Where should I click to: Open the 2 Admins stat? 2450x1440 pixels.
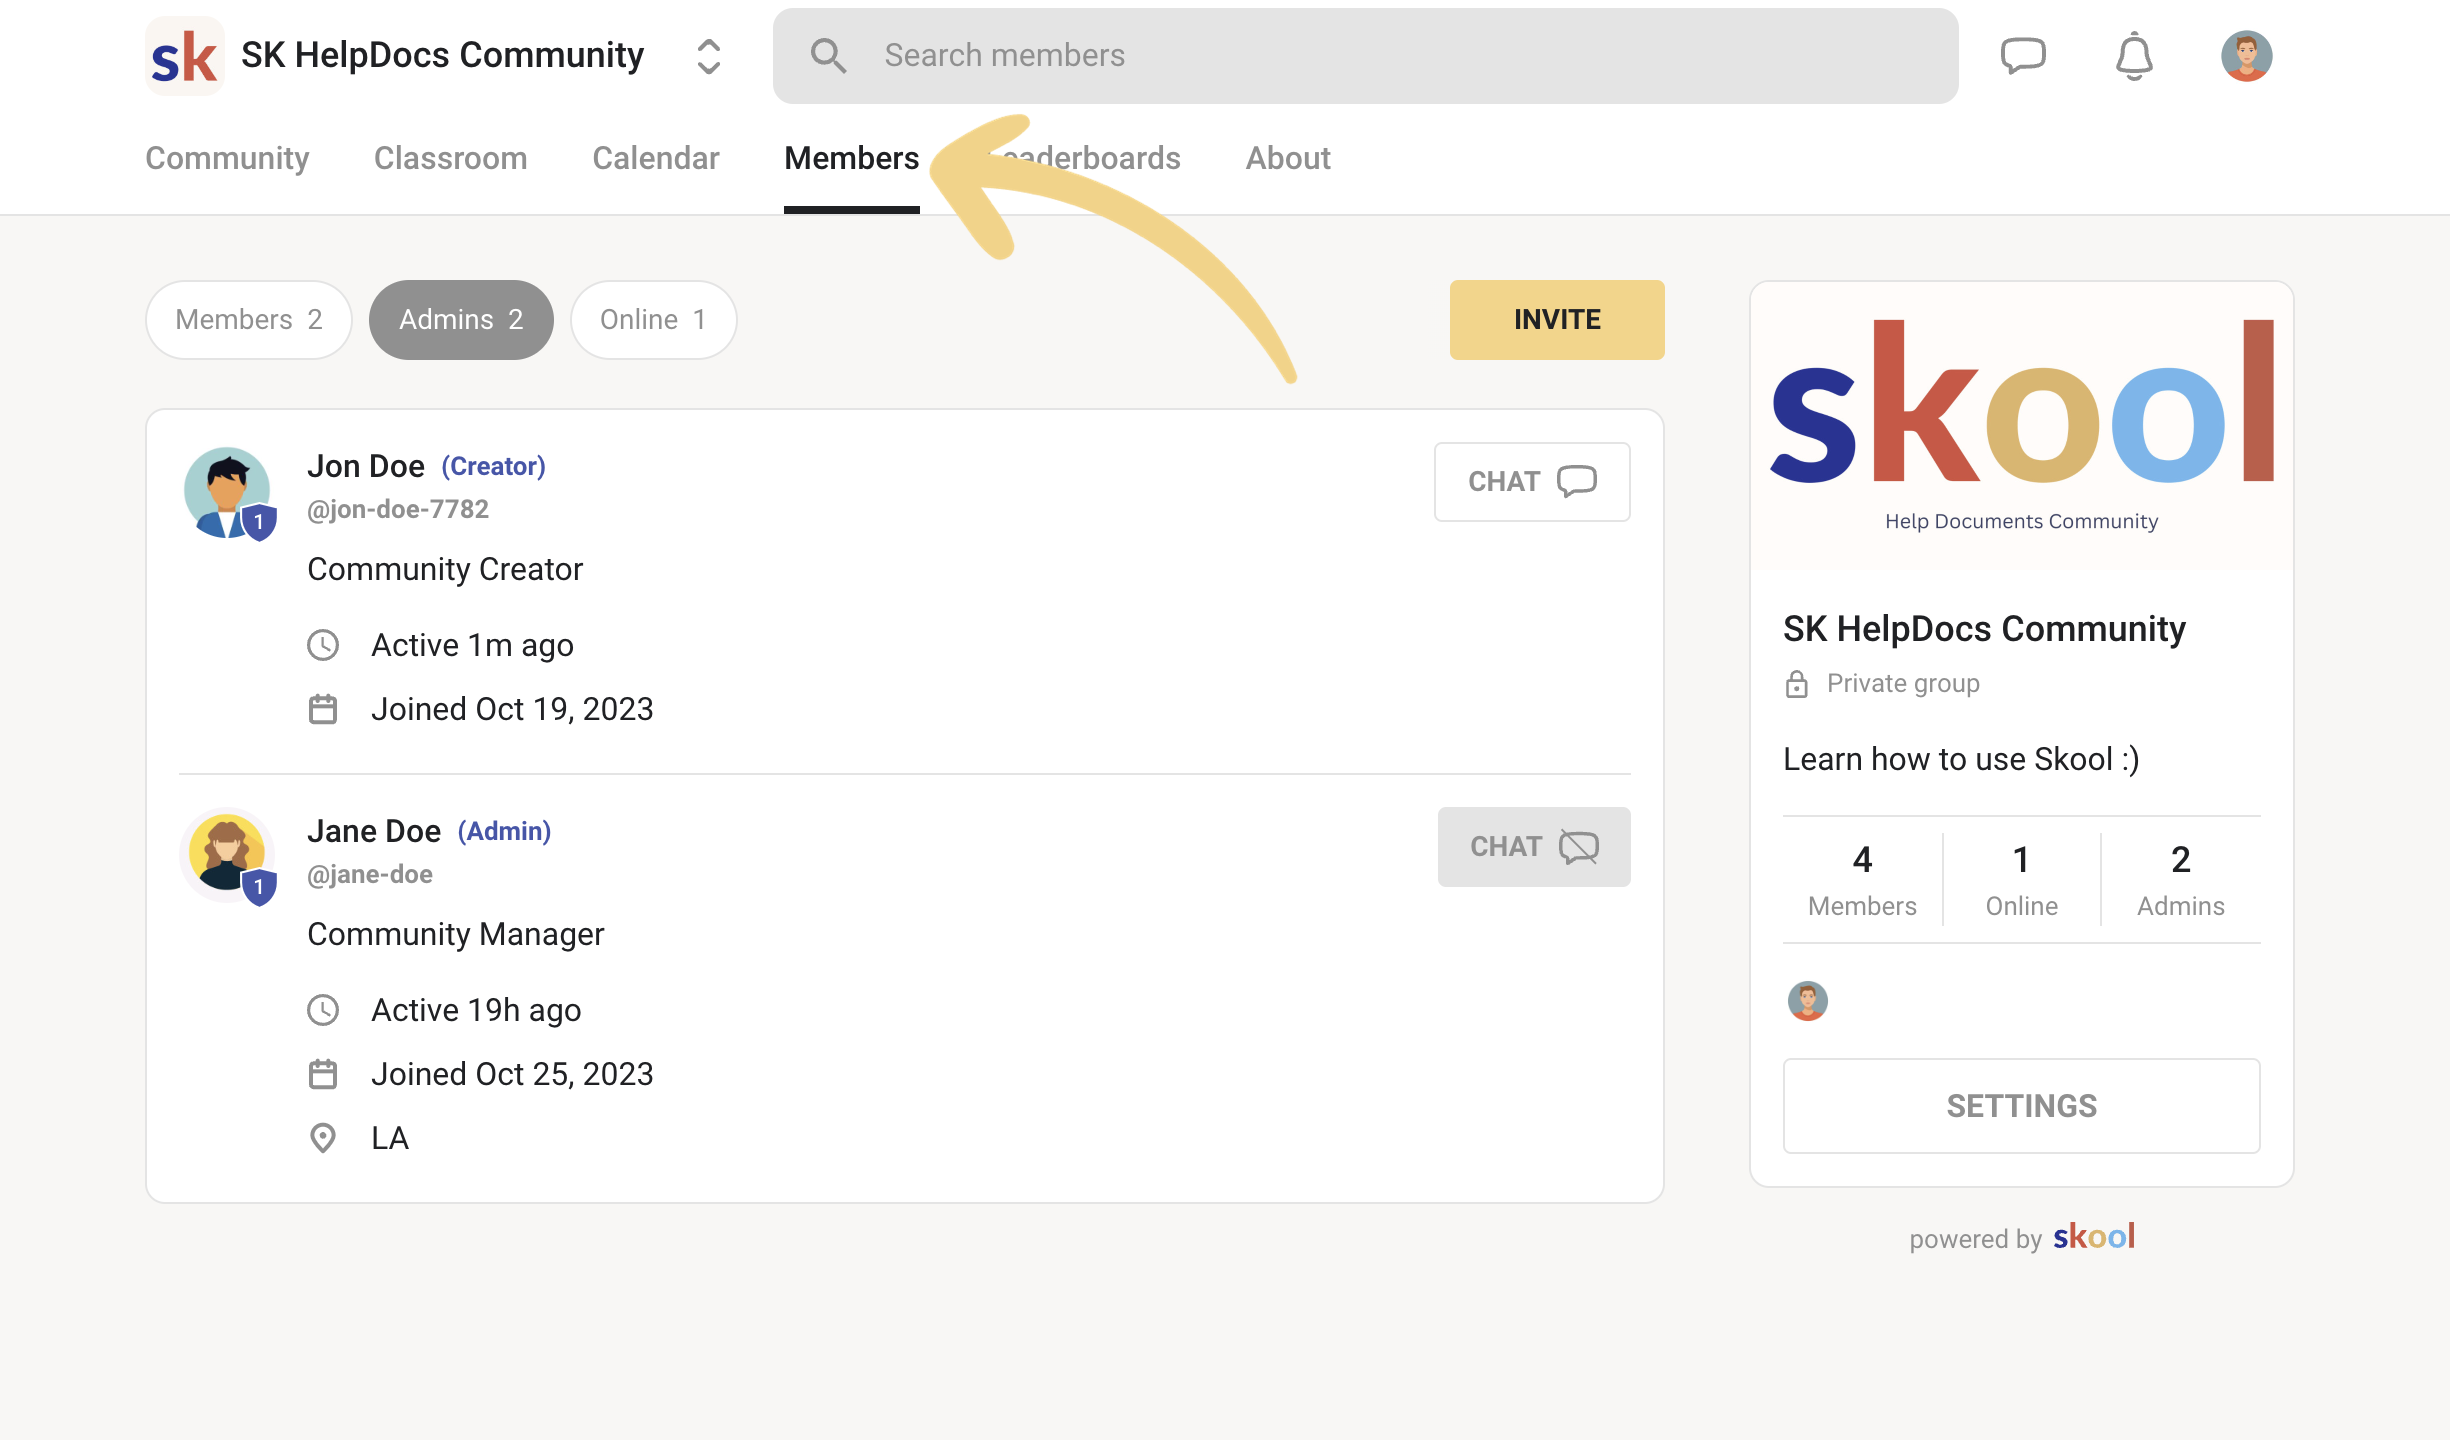(2181, 880)
